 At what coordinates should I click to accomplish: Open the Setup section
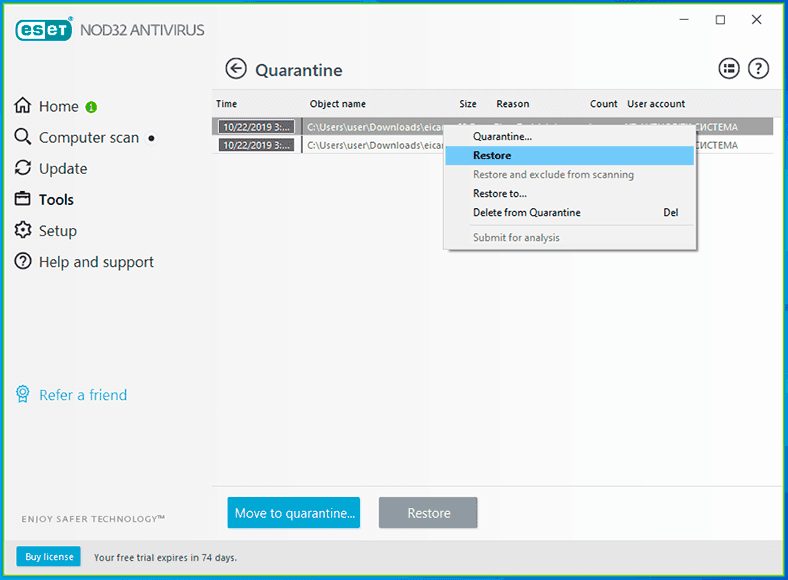(58, 231)
